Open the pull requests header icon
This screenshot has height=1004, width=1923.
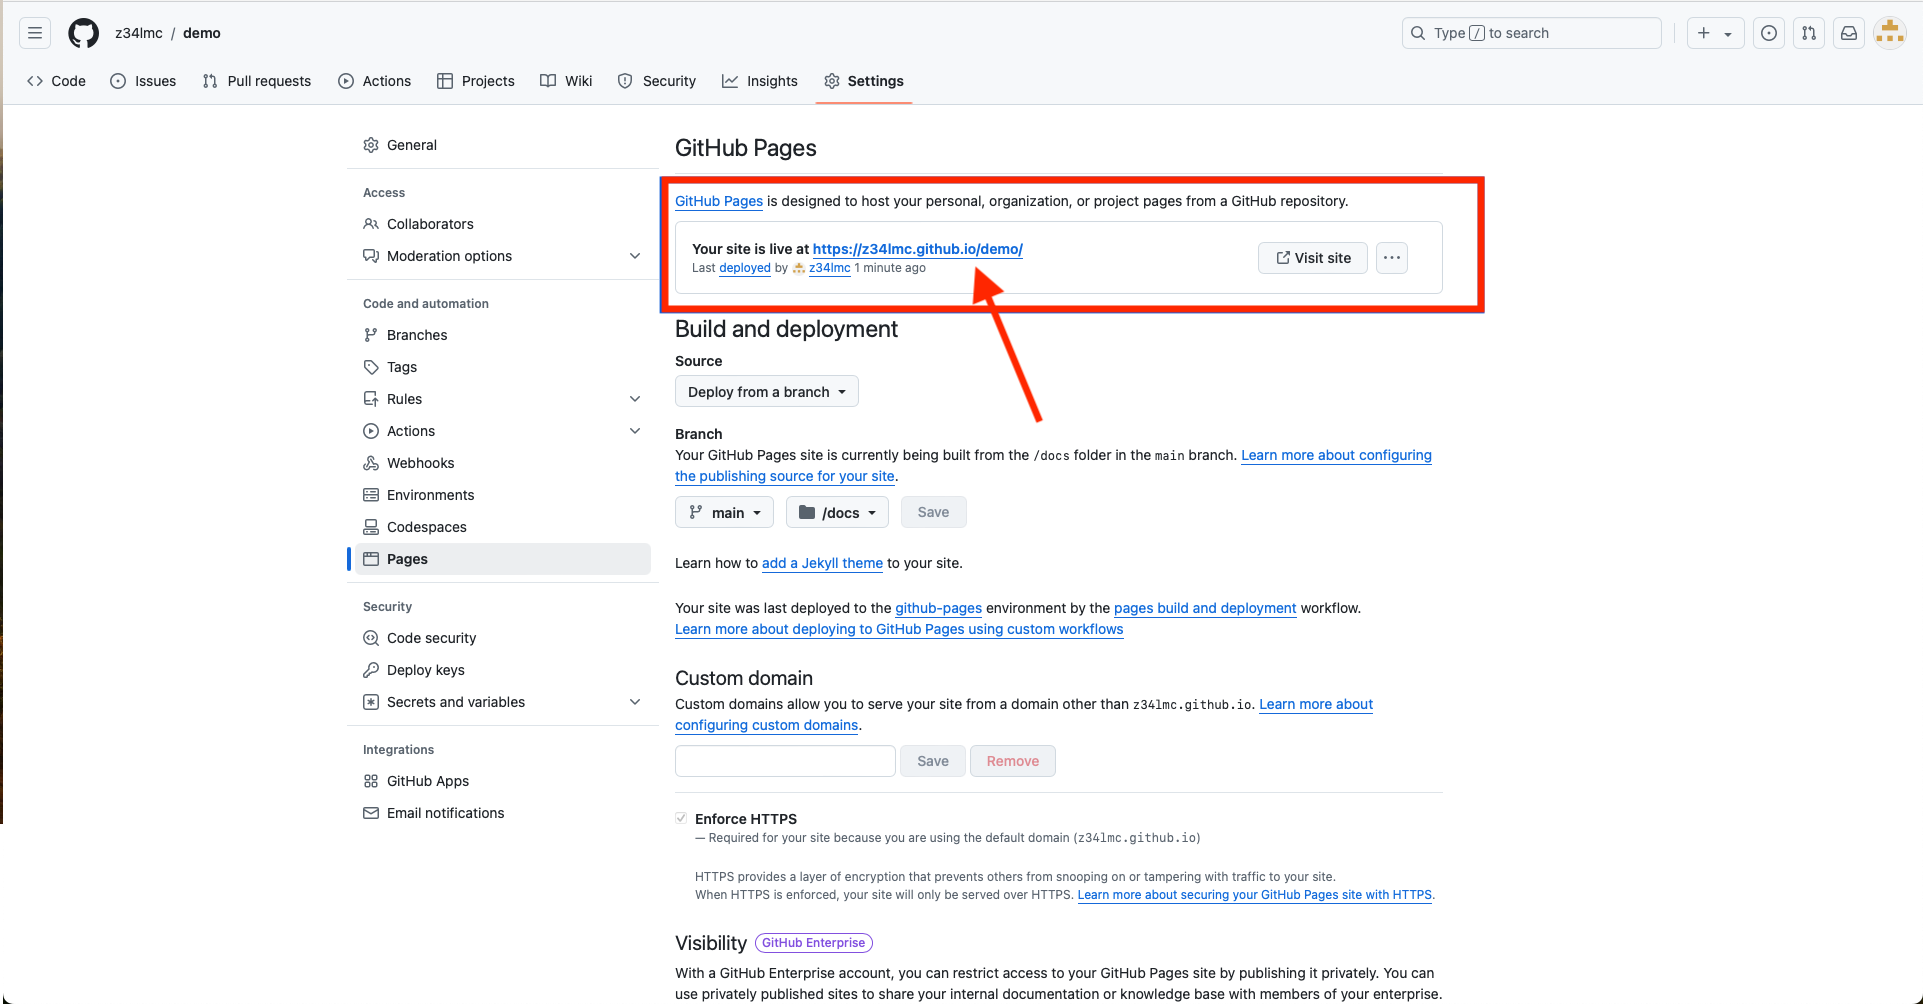1809,33
